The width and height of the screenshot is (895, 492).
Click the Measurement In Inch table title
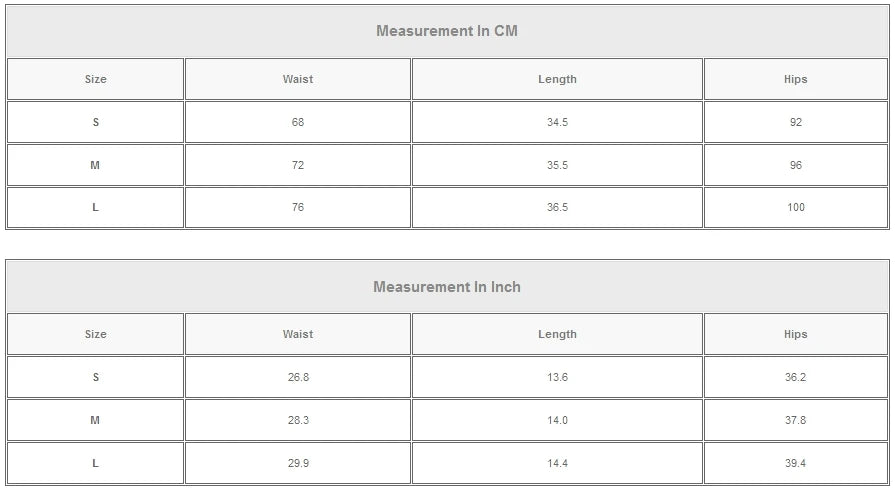[x=447, y=287]
